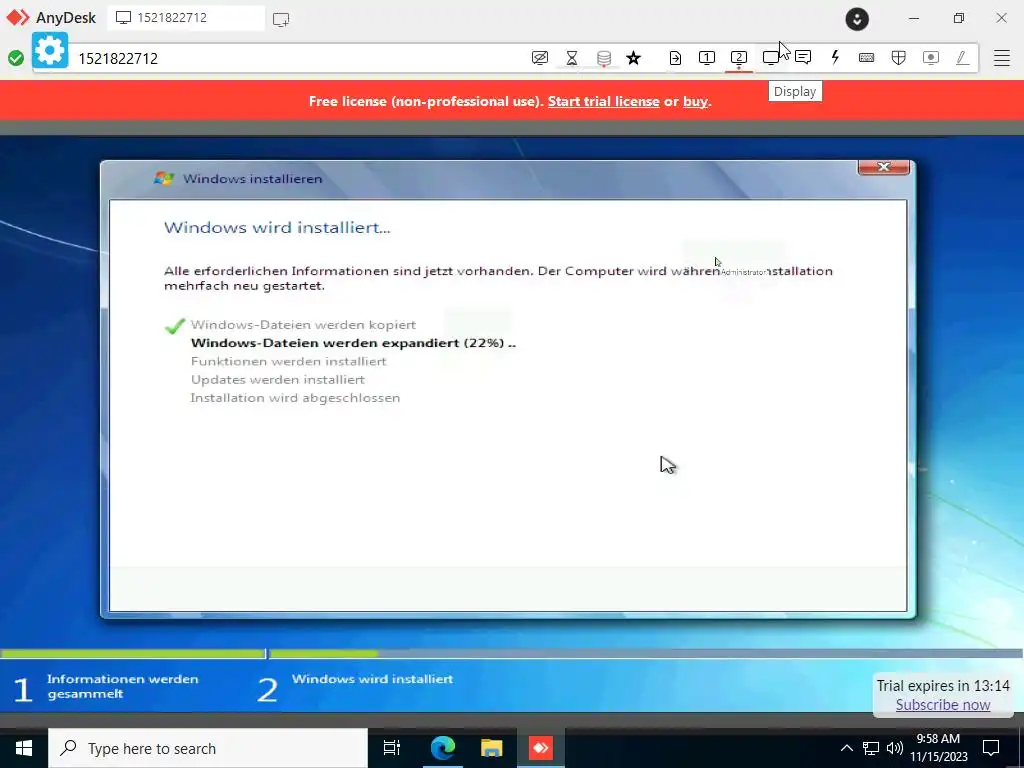Click the session recording monitor icon
The width and height of the screenshot is (1024, 768).
[931, 58]
